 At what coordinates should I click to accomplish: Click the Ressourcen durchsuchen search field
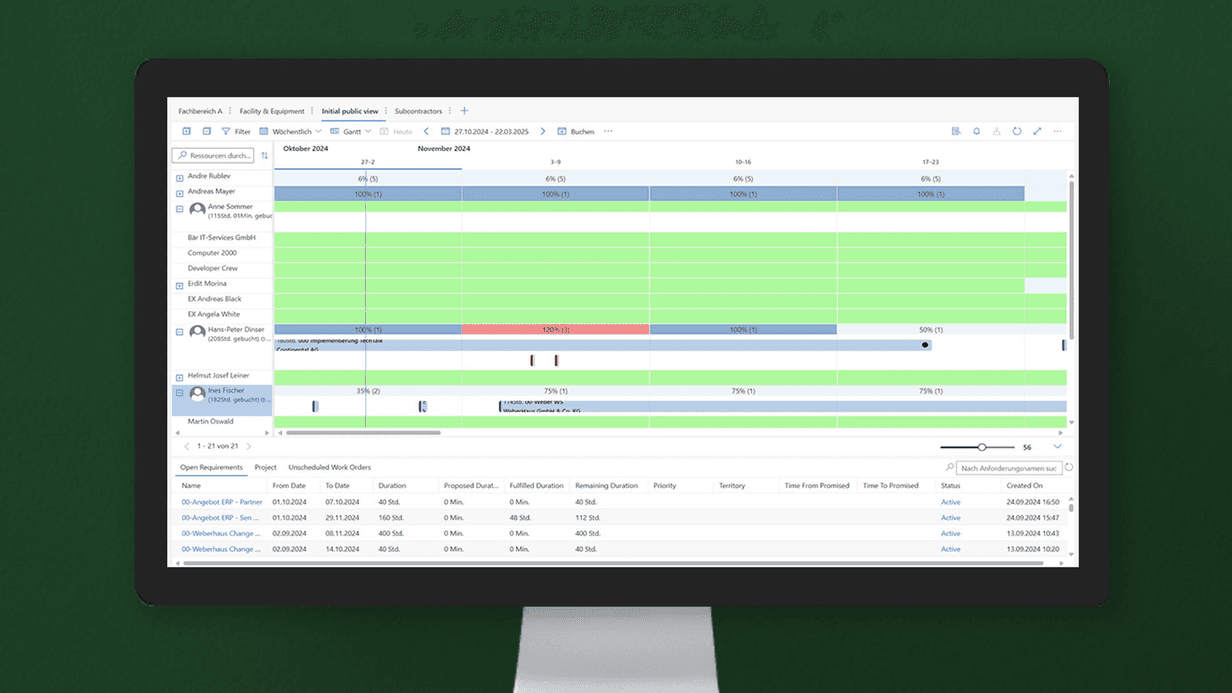[214, 156]
